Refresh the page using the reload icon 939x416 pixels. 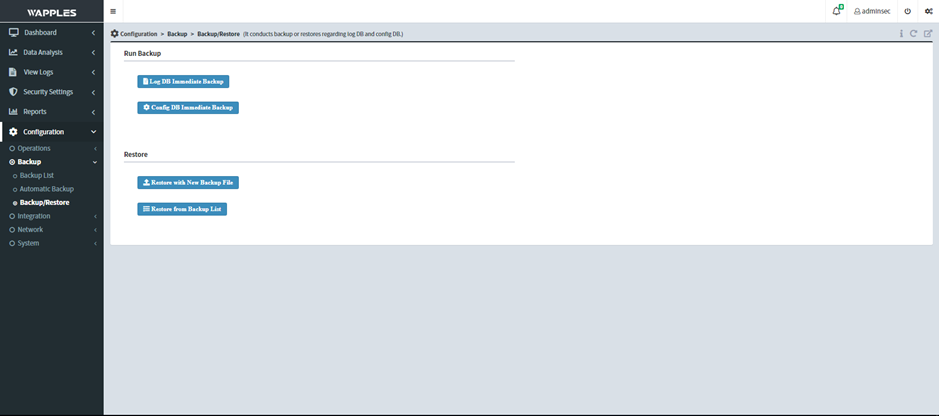(914, 34)
